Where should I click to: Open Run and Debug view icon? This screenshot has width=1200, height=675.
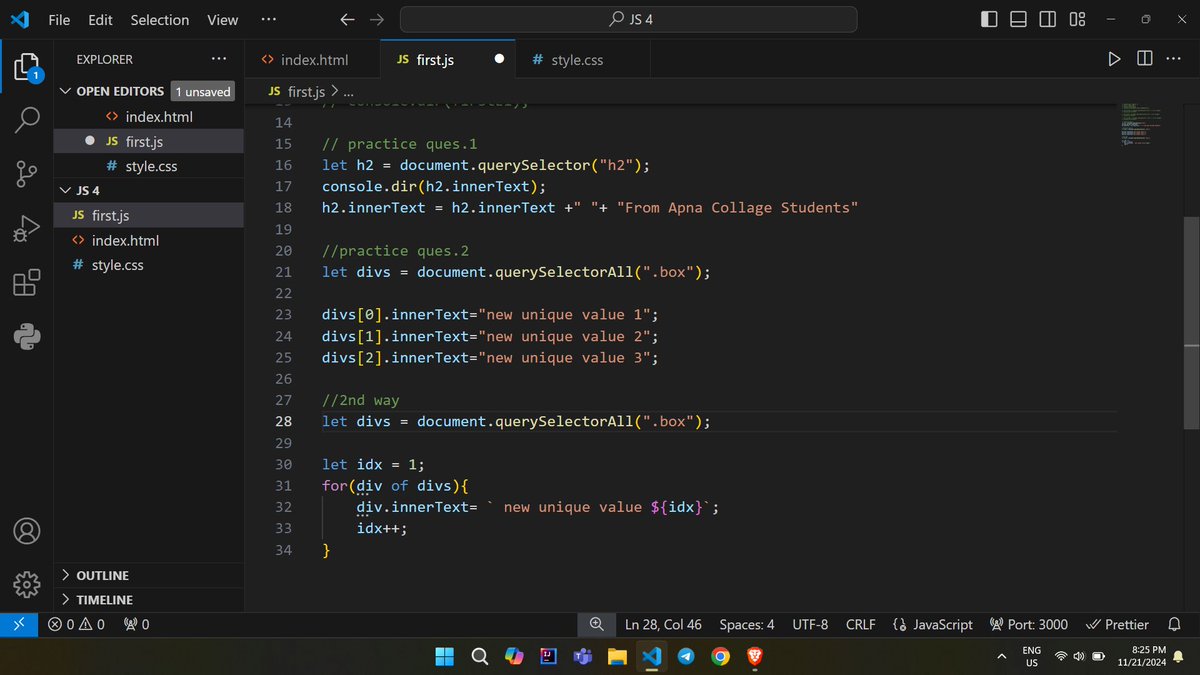click(27, 228)
